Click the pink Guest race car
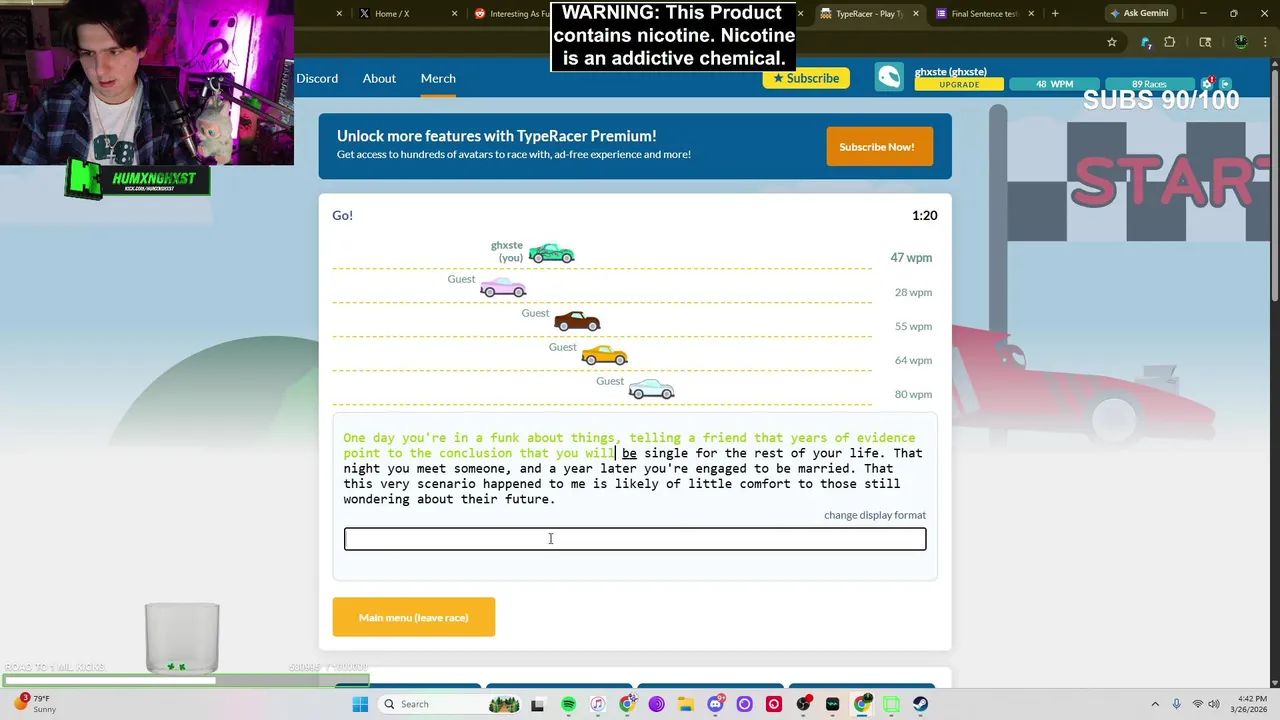 [x=503, y=288]
